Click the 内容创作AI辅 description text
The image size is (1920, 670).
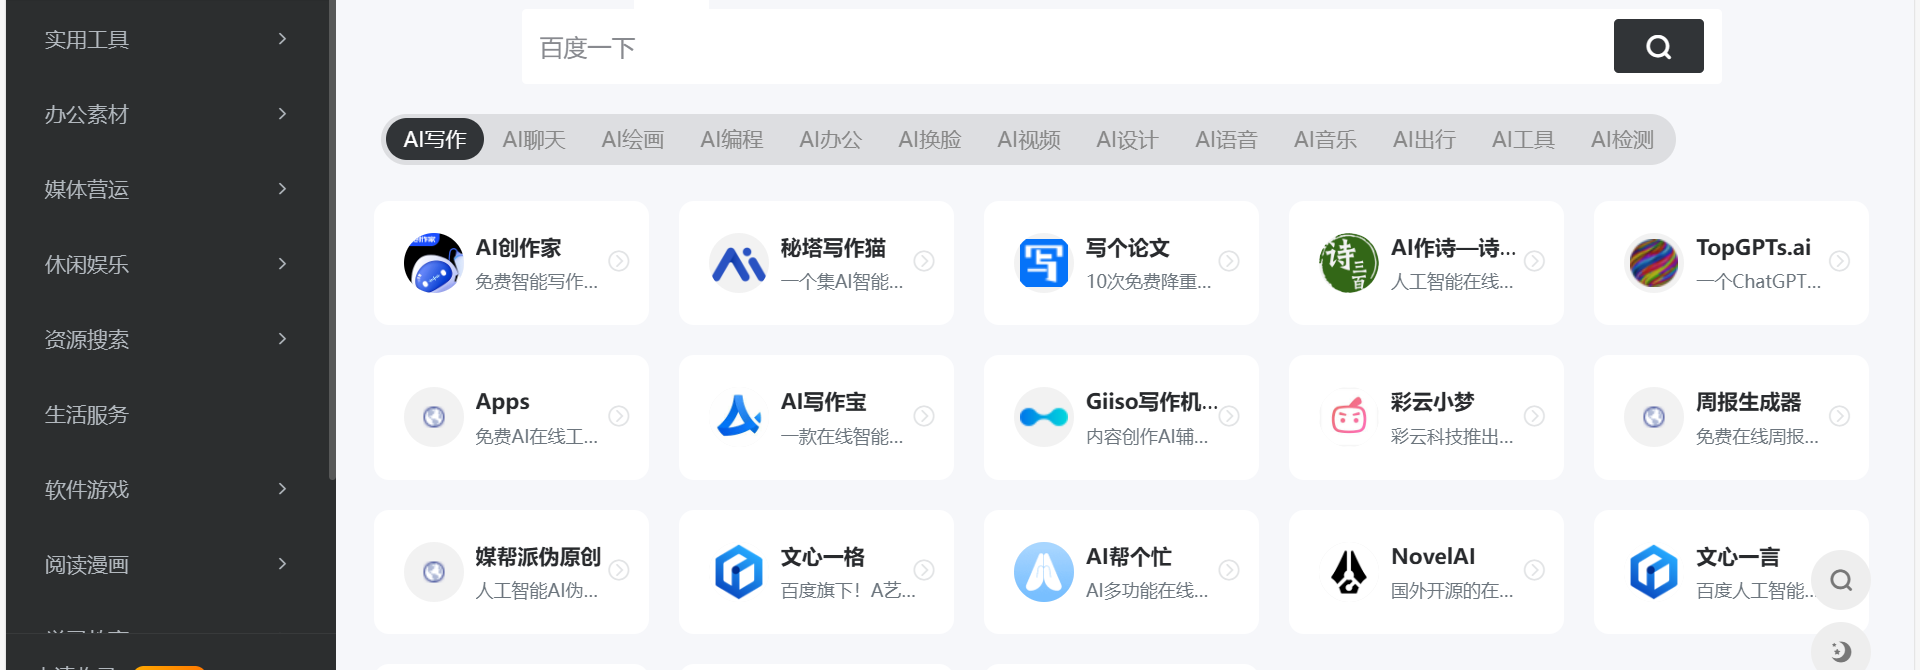(1147, 436)
